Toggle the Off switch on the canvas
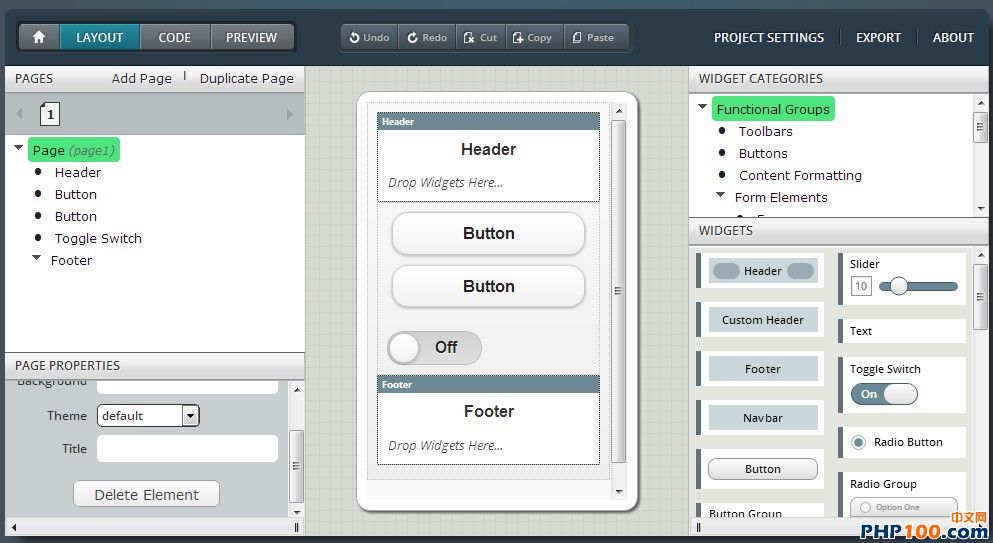The width and height of the screenshot is (993, 543). coord(434,347)
